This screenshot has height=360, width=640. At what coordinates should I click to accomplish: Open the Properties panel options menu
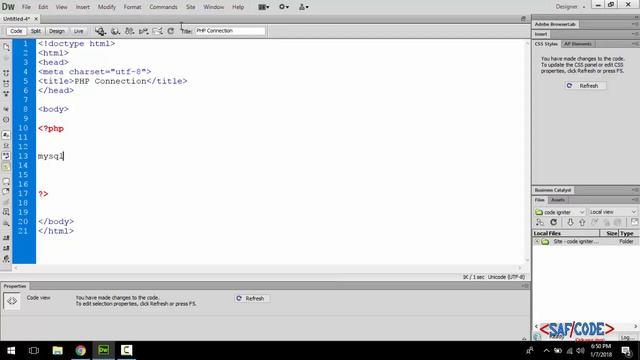tap(525, 286)
